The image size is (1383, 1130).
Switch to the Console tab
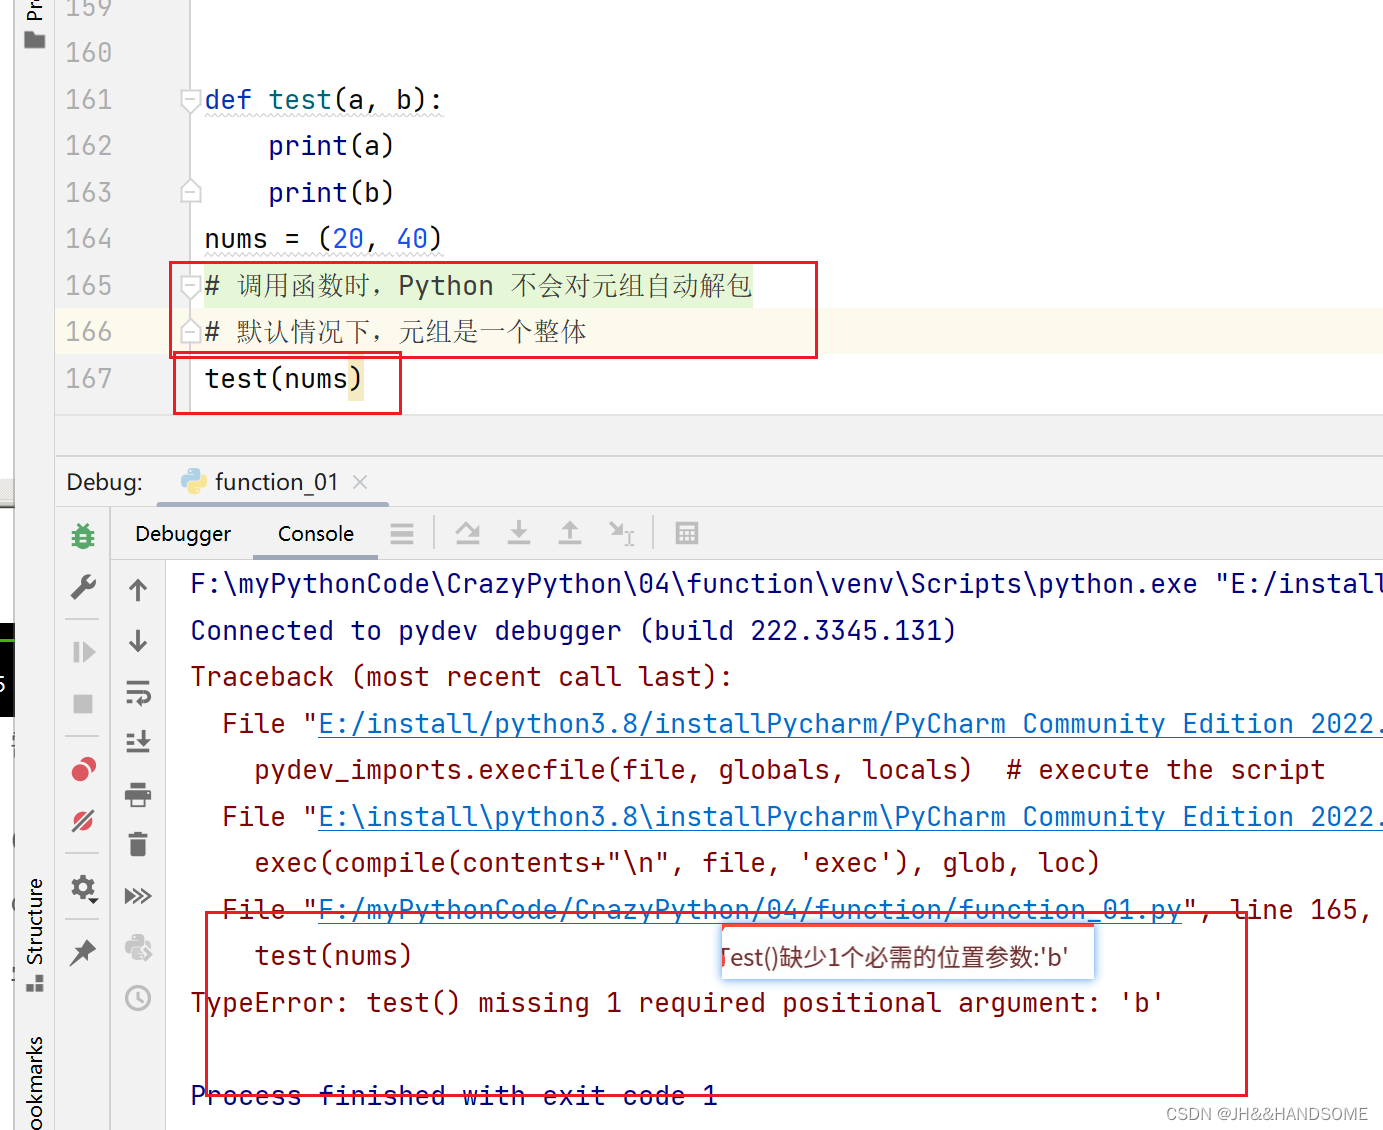(x=316, y=534)
